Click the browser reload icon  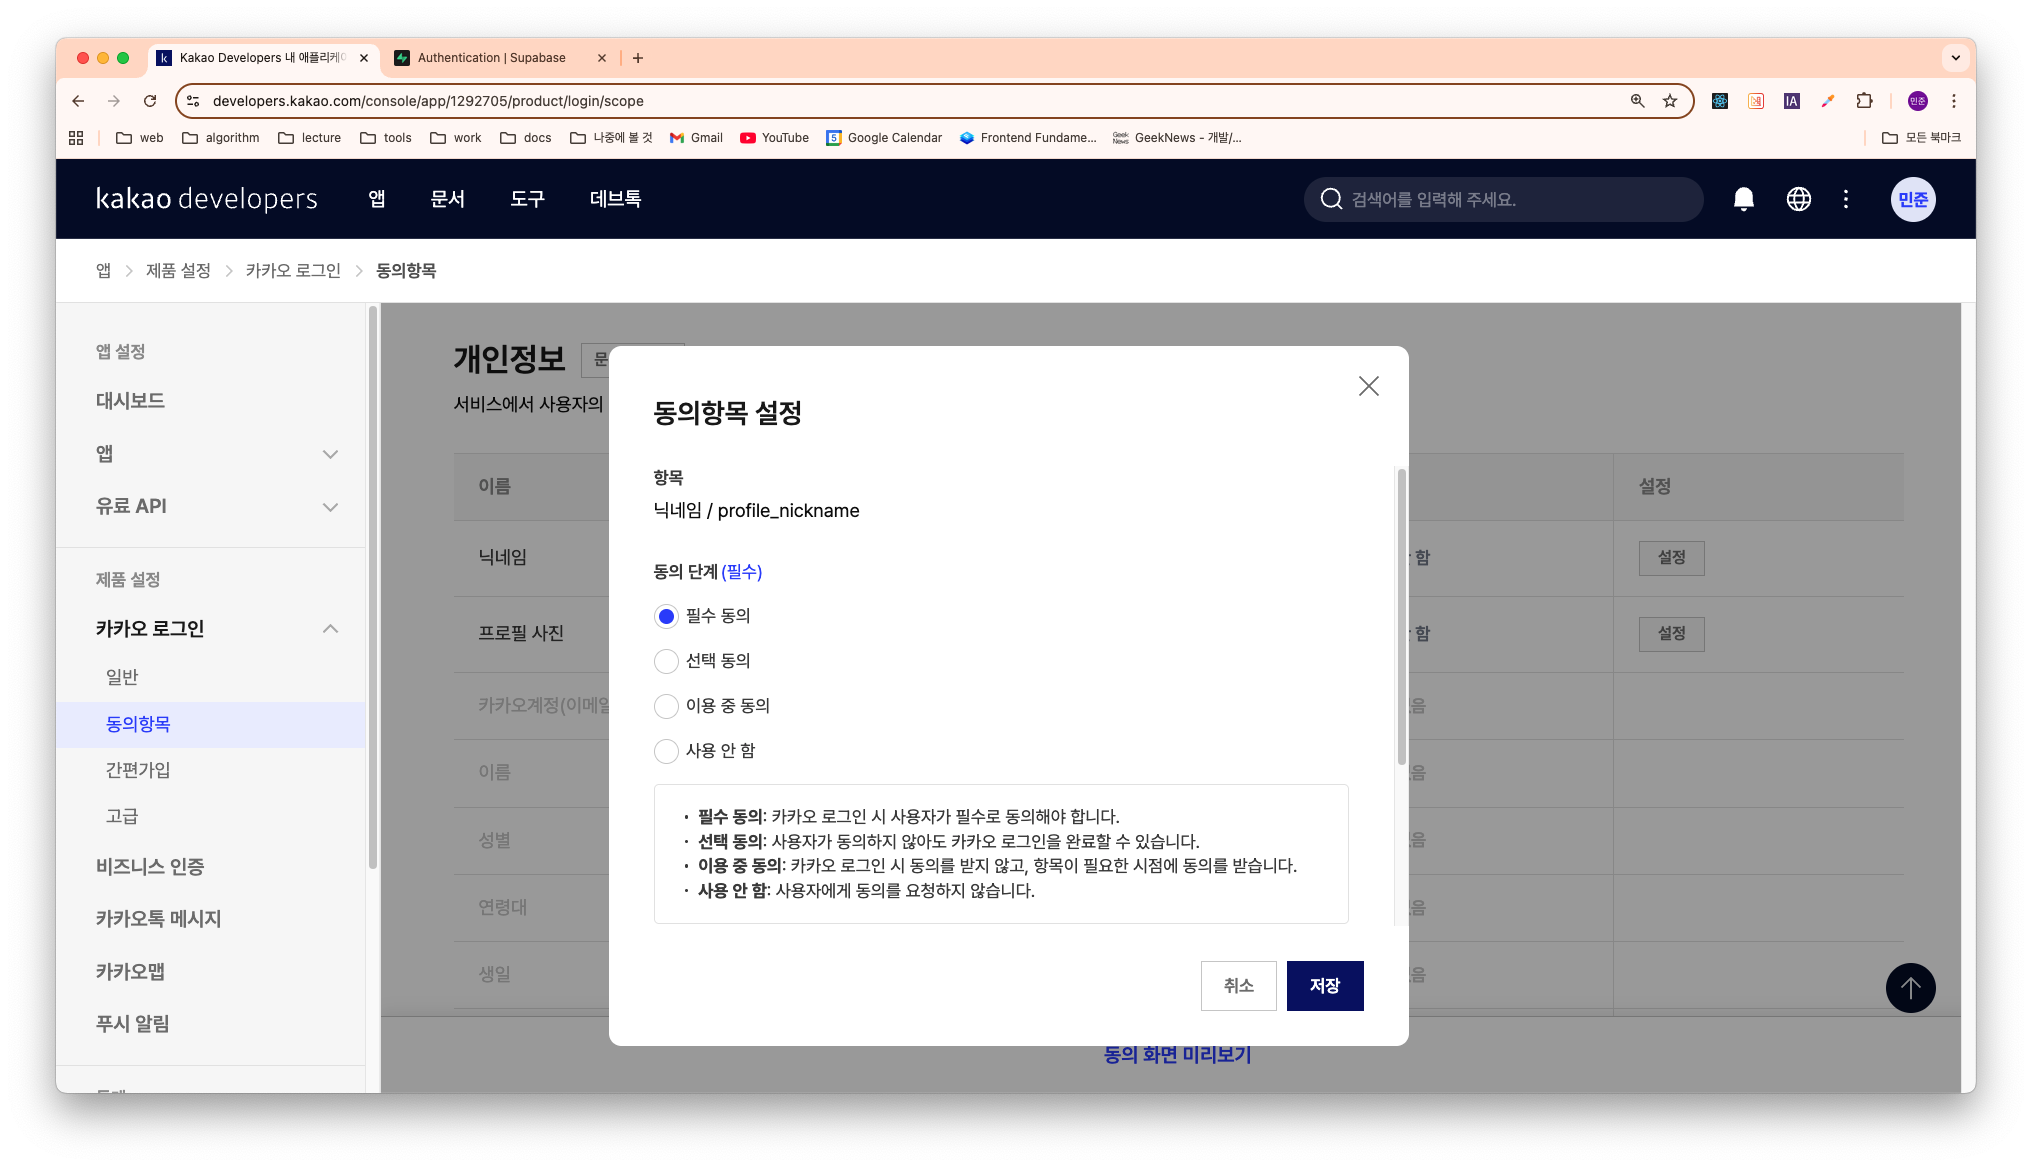pyautogui.click(x=150, y=101)
